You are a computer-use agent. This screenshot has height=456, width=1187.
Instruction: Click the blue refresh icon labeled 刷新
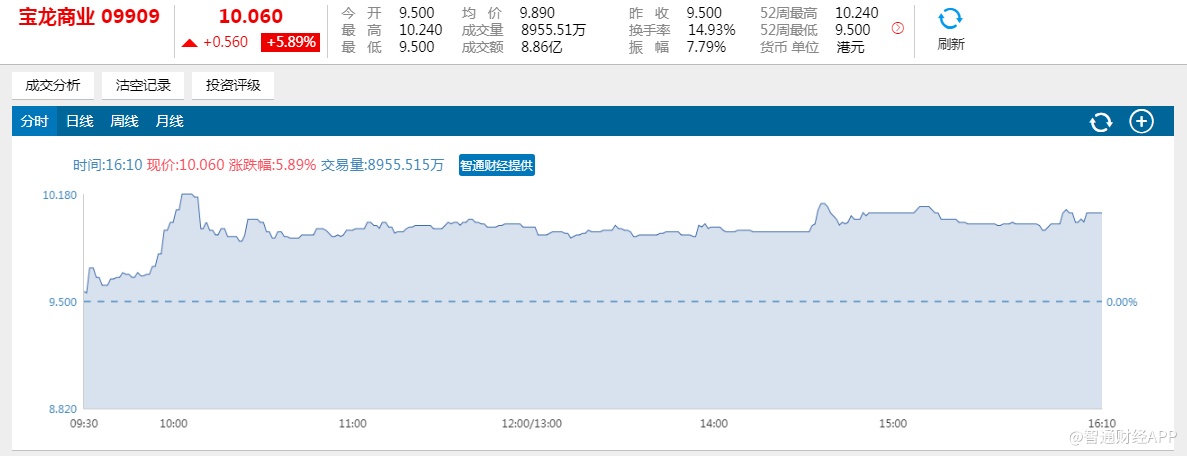click(x=950, y=20)
